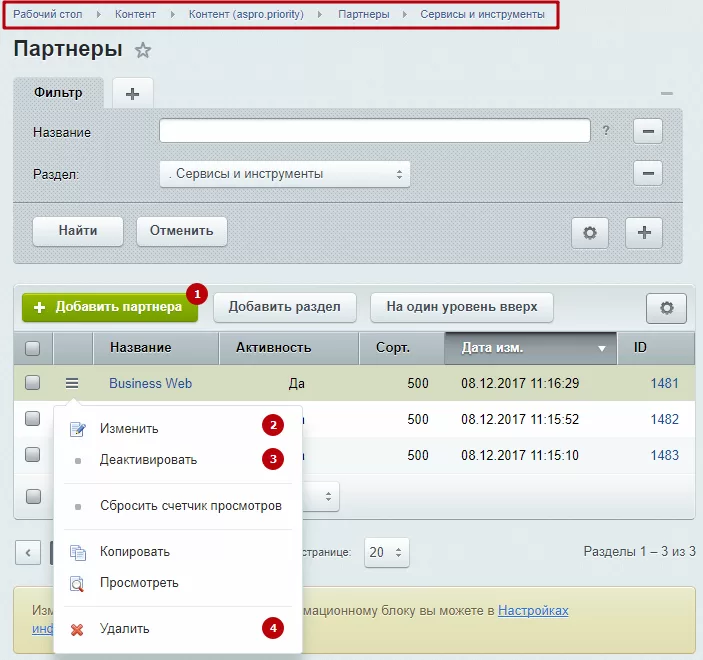Sort by Активность column header
This screenshot has height=660, width=703.
[x=289, y=348]
